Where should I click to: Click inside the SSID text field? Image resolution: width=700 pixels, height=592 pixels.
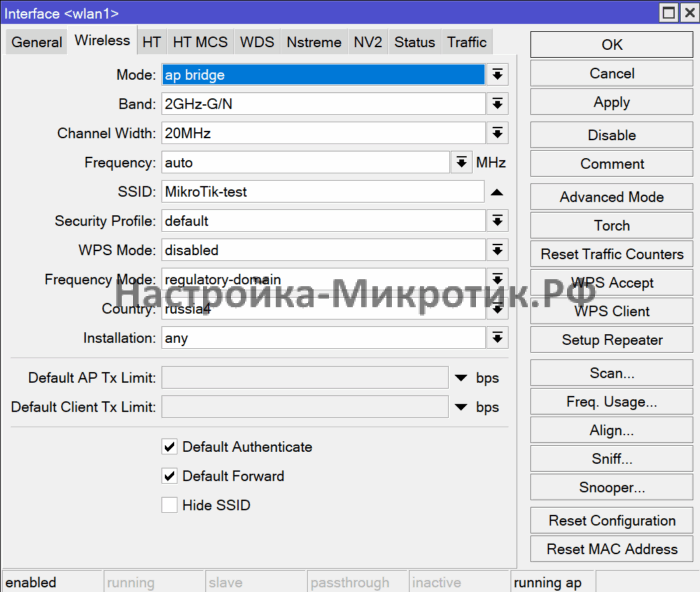pos(322,191)
